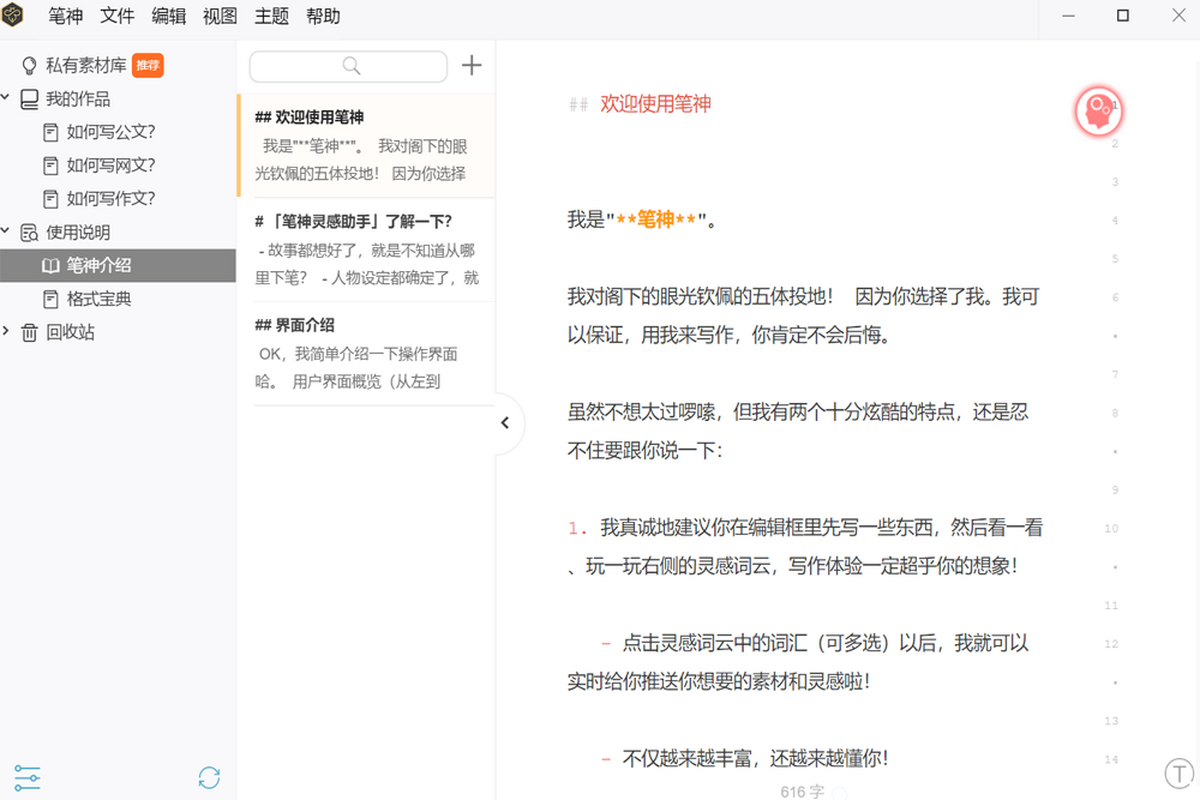Collapse the note list panel arrow
The image size is (1200, 800).
[x=505, y=423]
